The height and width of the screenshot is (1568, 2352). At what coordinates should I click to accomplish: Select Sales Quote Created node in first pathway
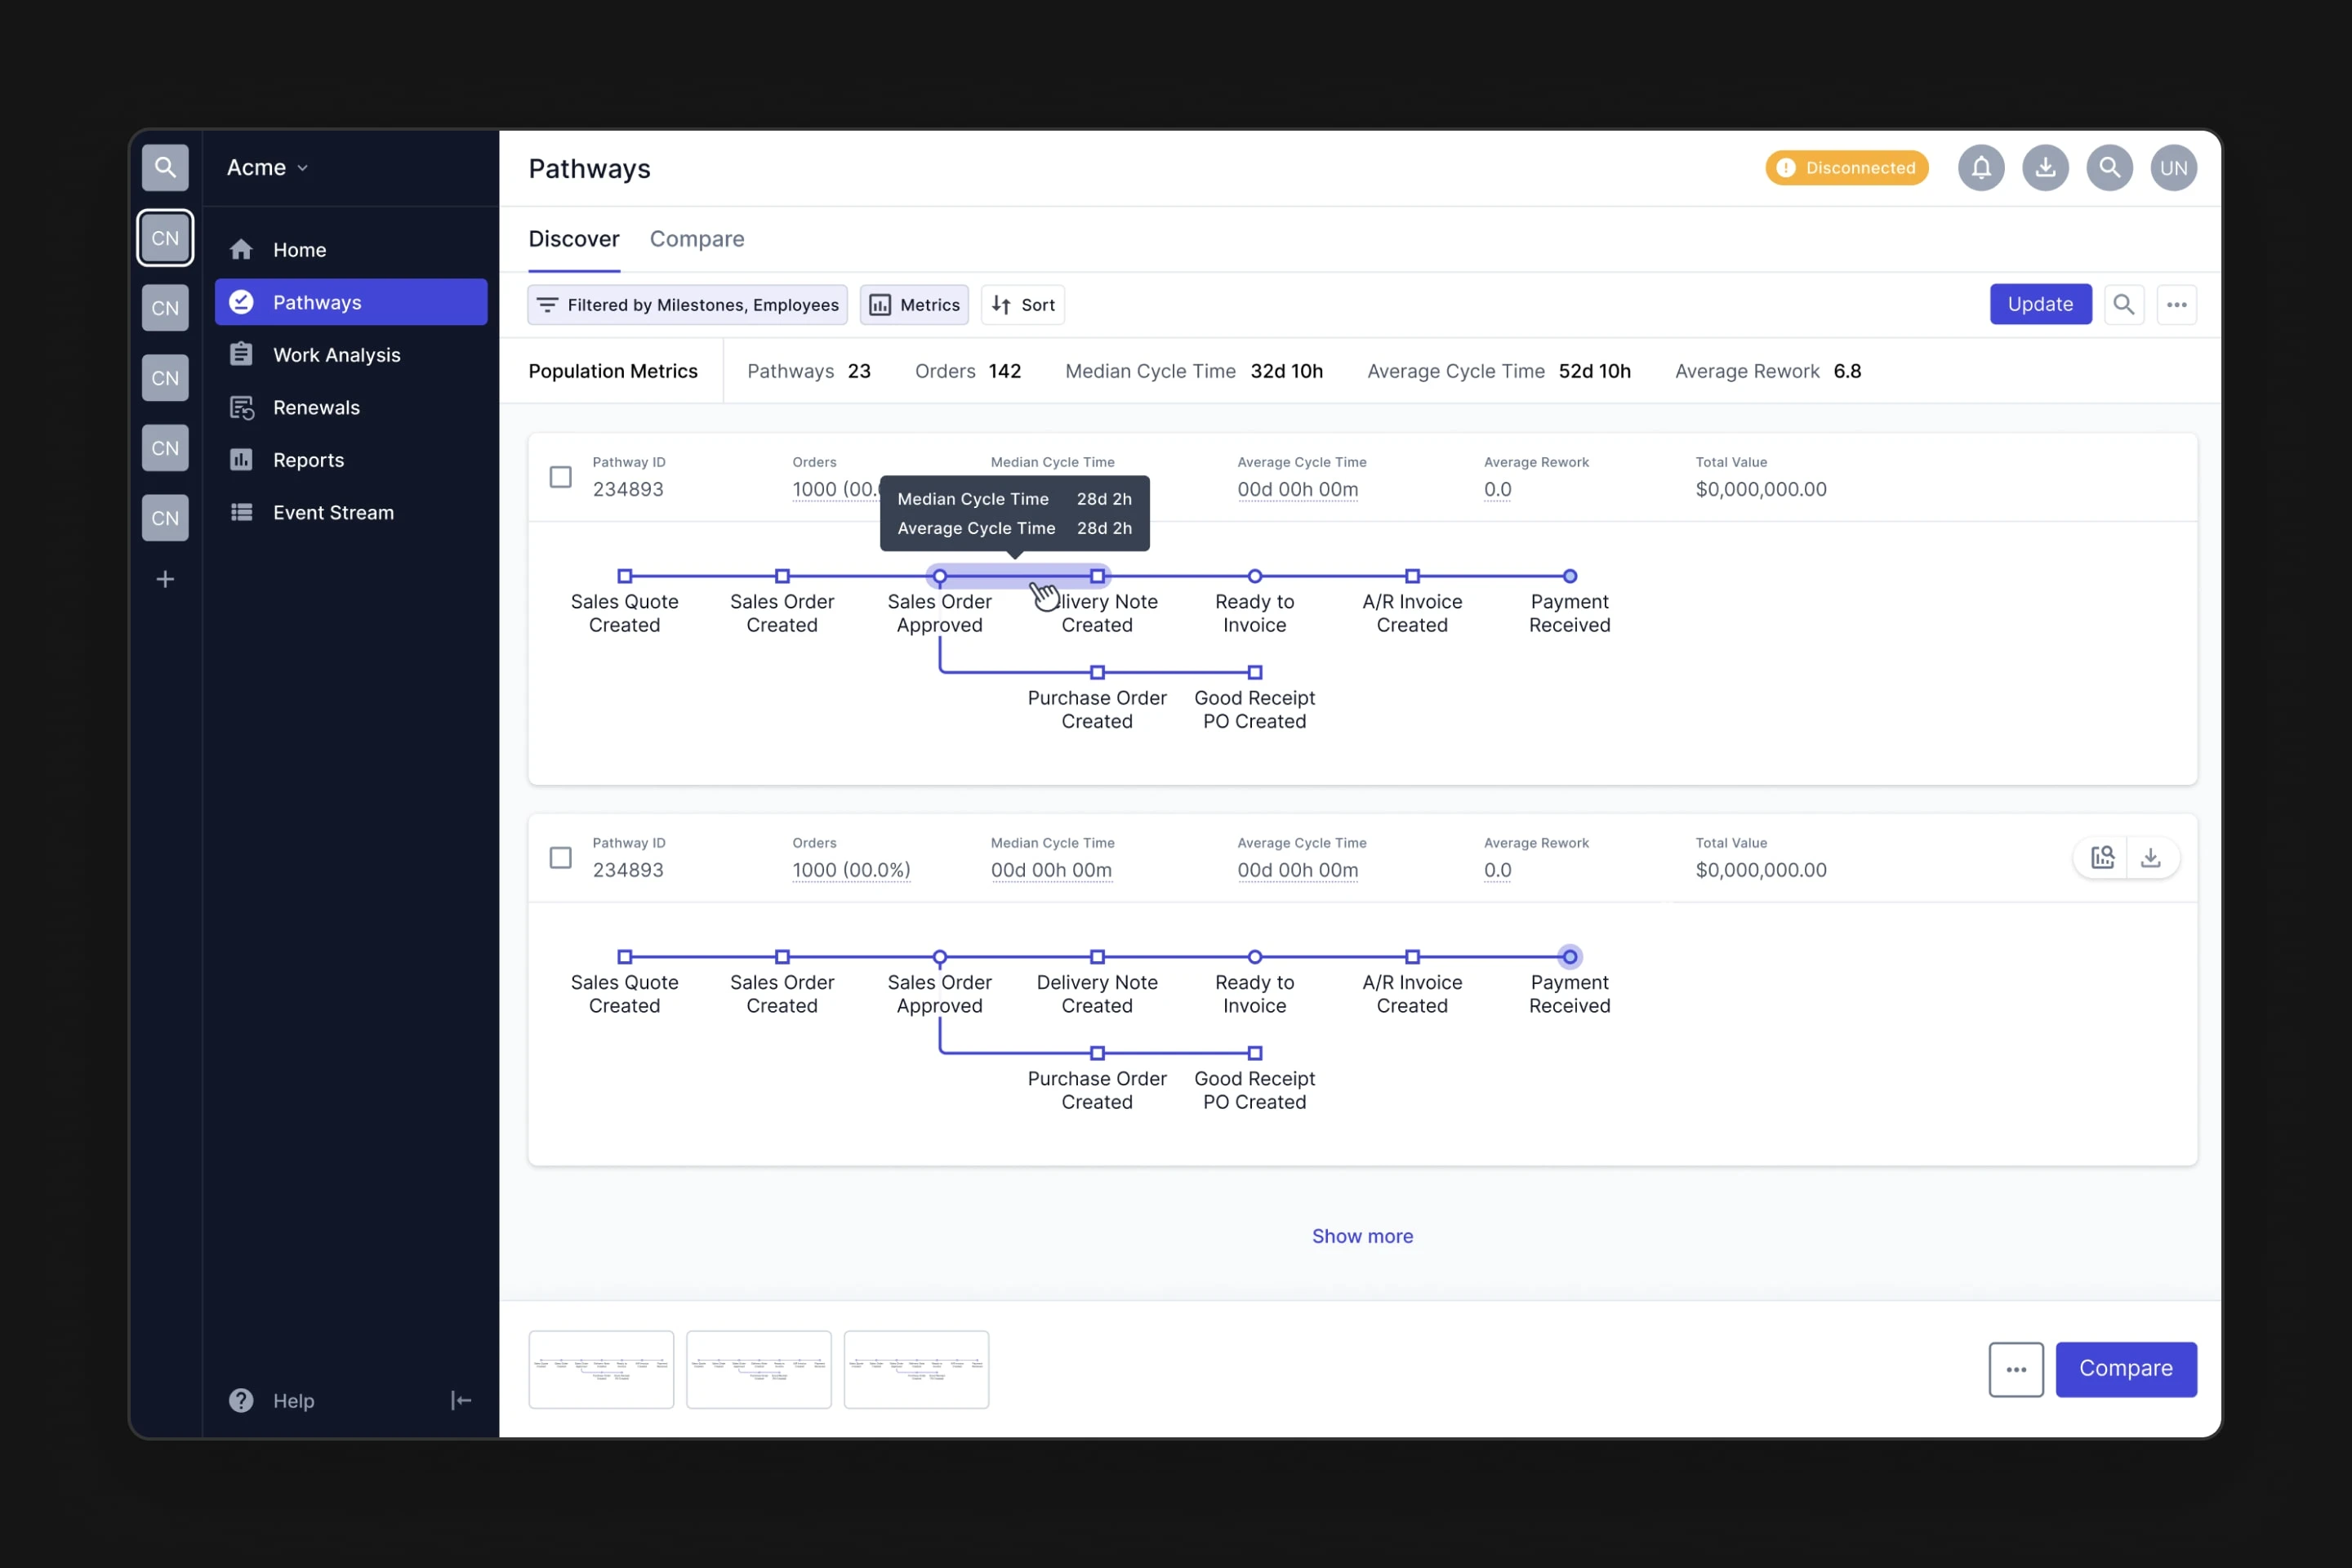tap(624, 576)
